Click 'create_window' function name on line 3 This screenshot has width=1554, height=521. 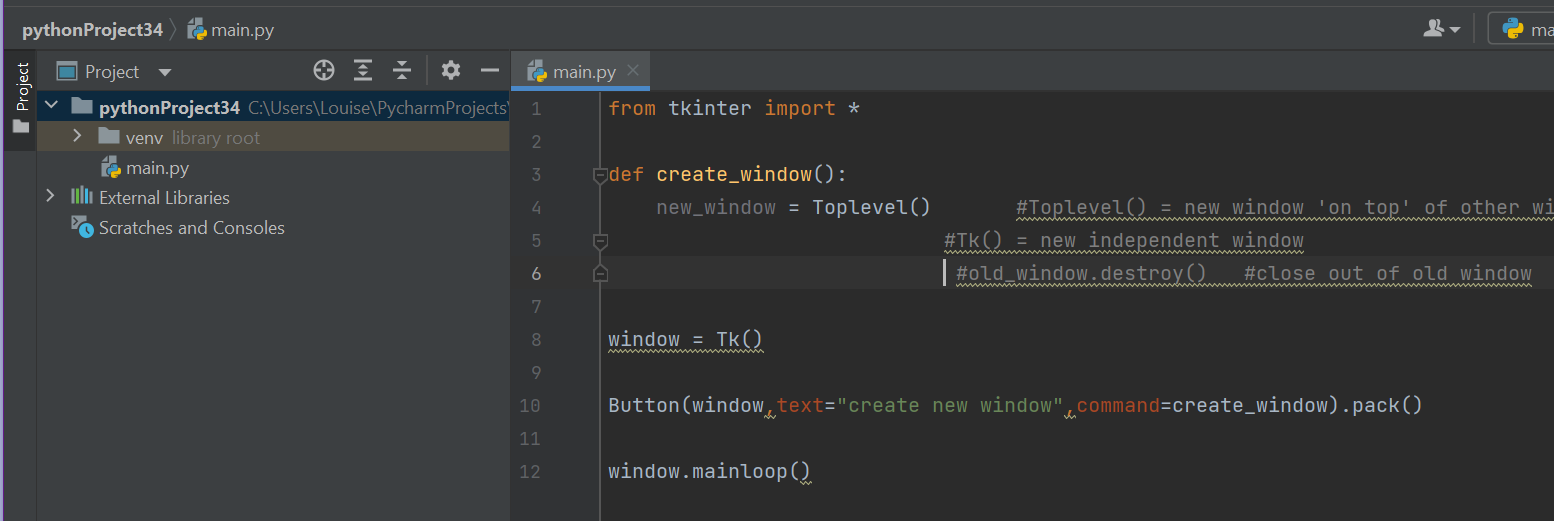(734, 175)
